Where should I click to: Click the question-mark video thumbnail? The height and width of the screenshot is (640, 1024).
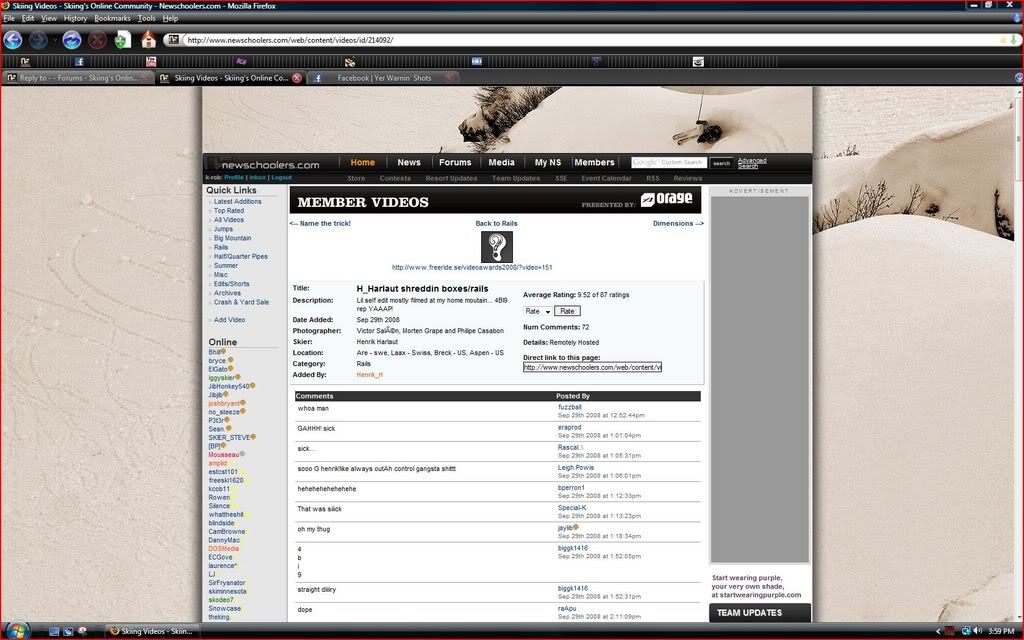(496, 246)
